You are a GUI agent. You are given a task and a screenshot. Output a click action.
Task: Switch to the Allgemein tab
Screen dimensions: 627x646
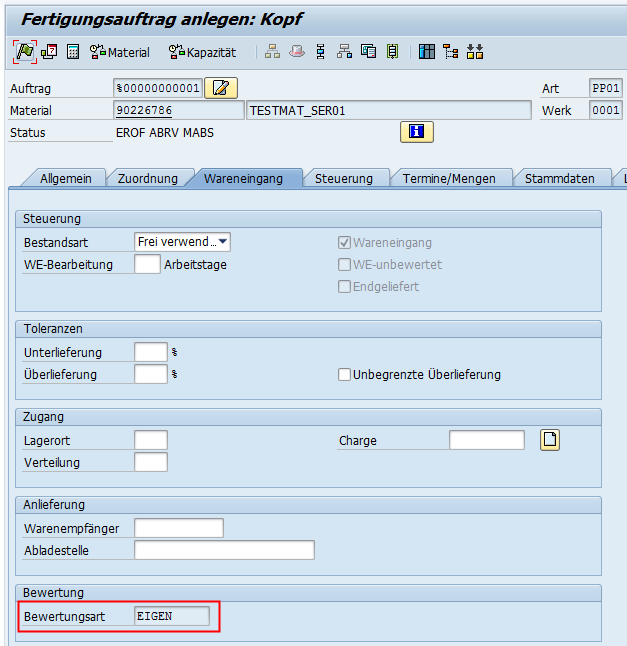tap(66, 178)
